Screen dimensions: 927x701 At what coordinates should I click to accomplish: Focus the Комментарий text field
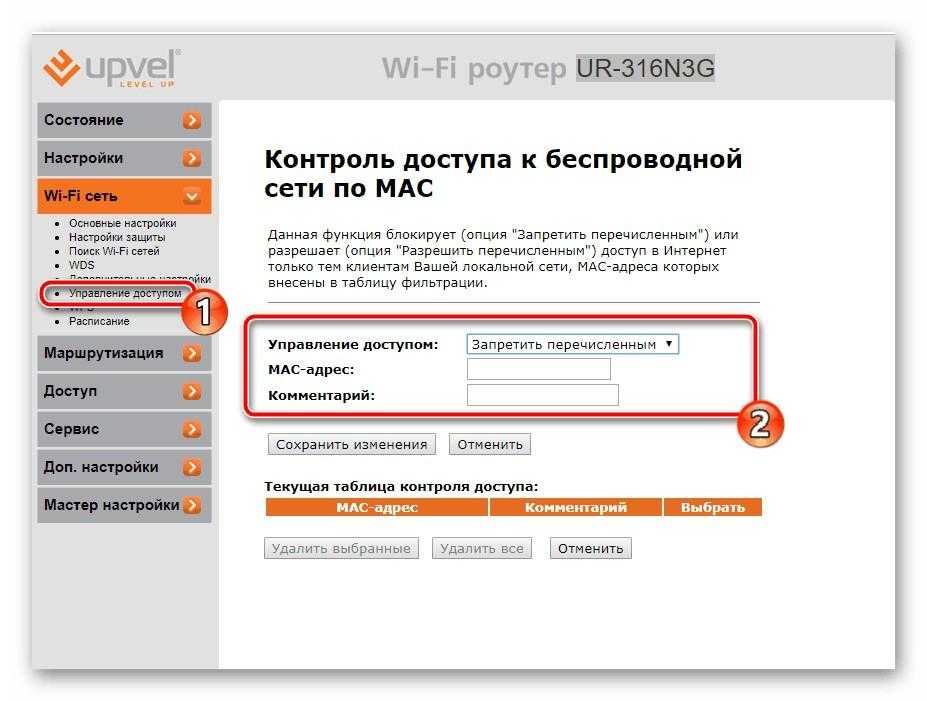point(542,395)
